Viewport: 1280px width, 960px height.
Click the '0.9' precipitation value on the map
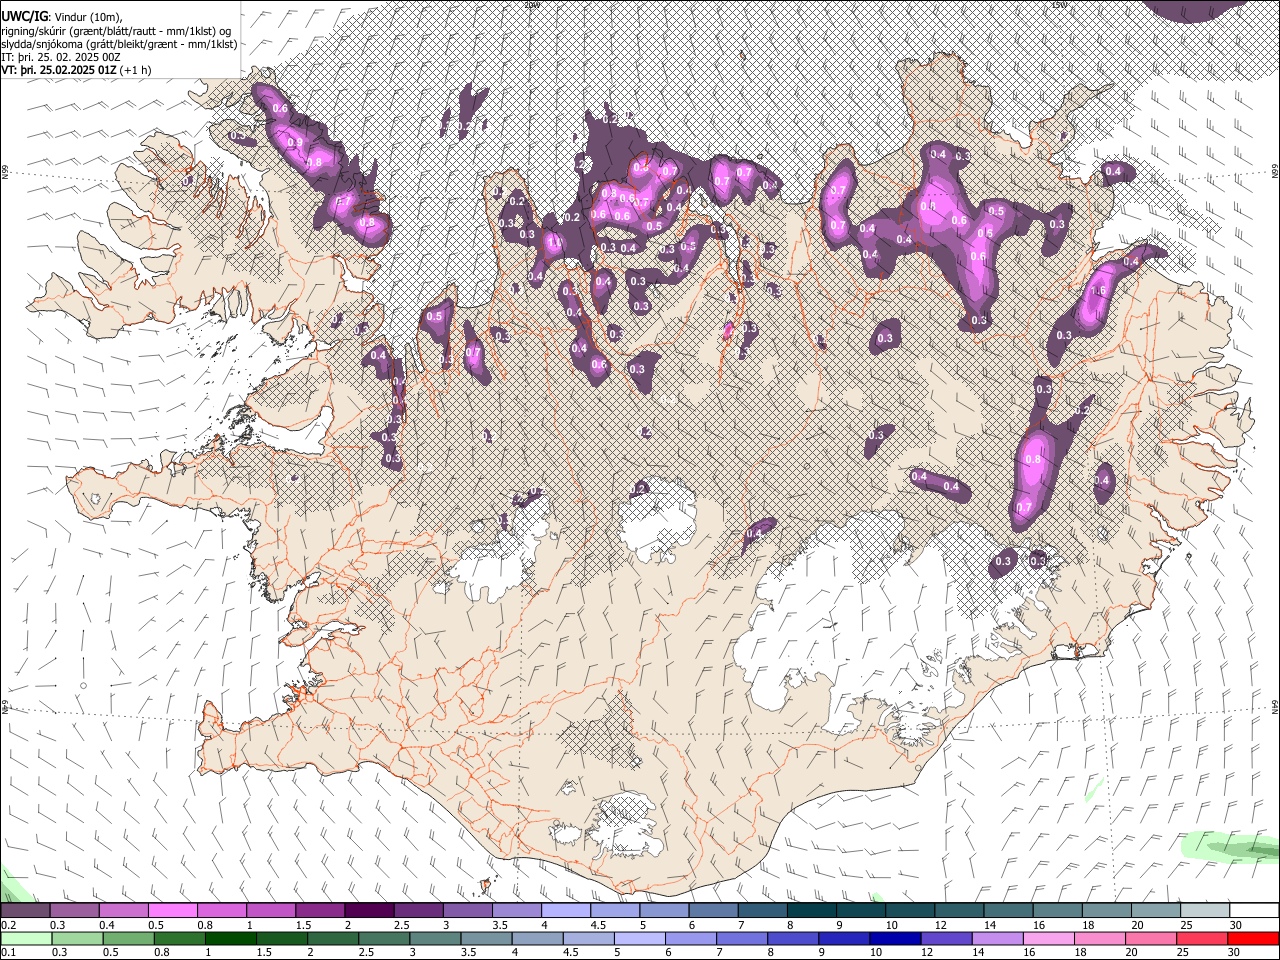click(x=295, y=143)
